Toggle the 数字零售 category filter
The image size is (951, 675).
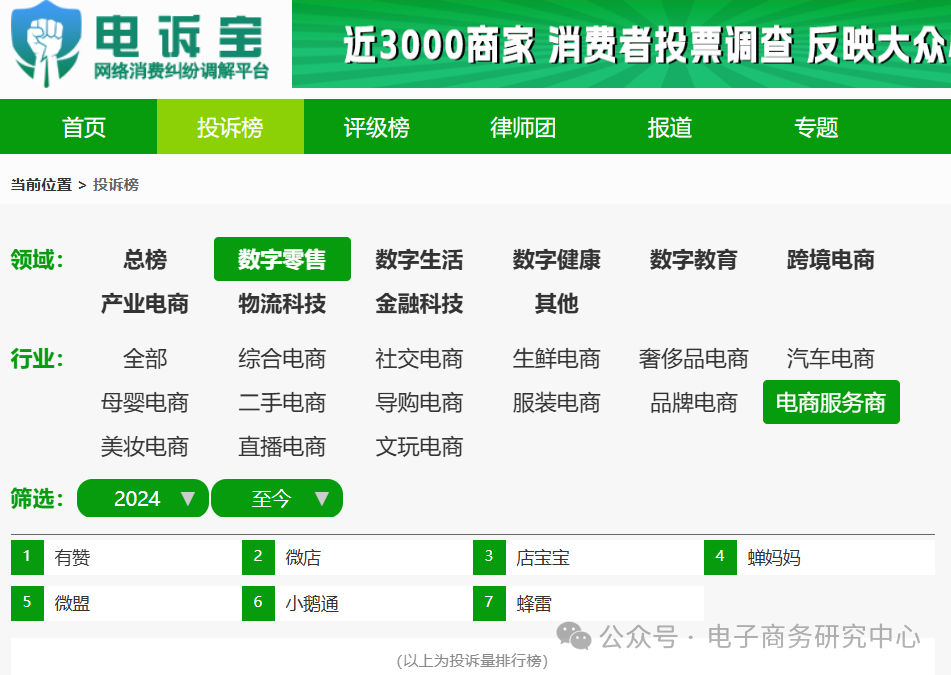click(x=281, y=259)
